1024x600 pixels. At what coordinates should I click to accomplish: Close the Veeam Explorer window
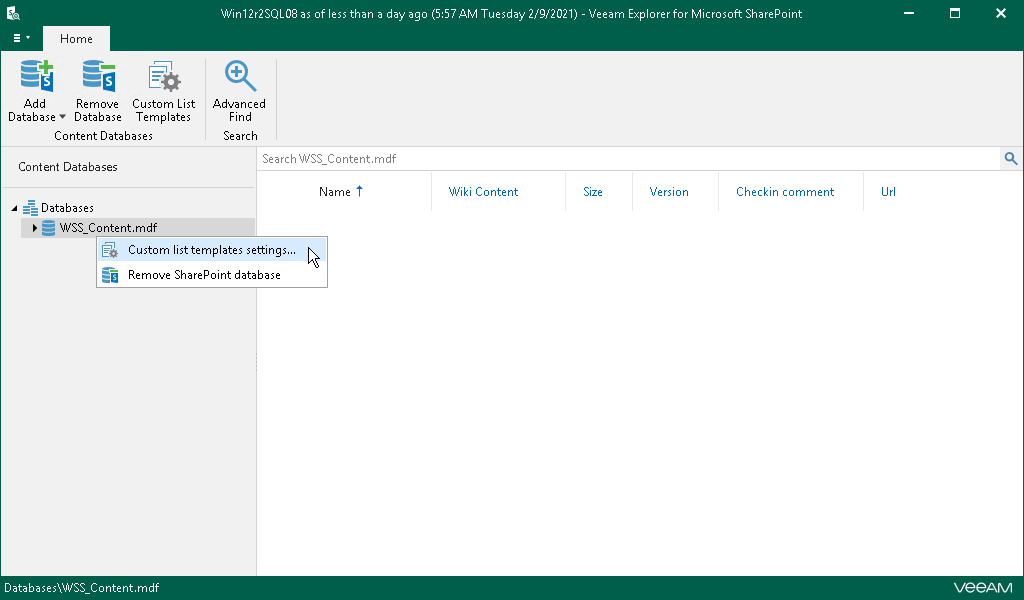(1000, 13)
